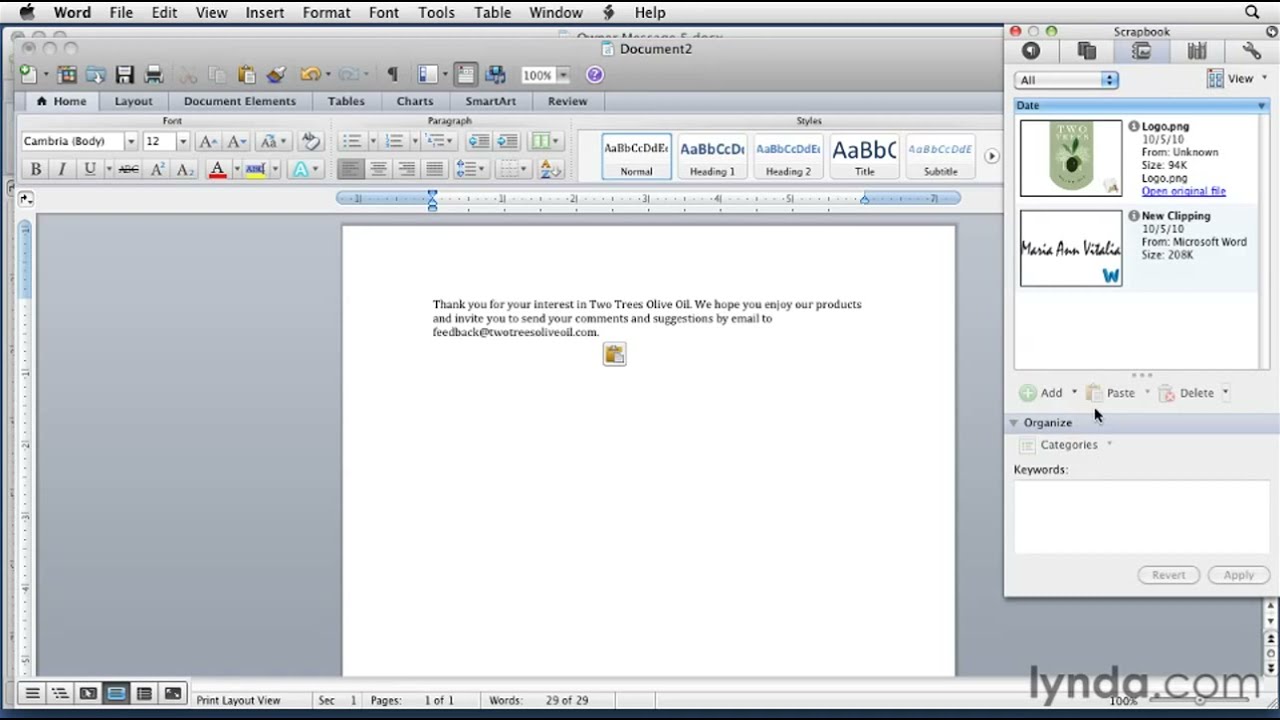Toggle Underline formatting
This screenshot has width=1280, height=720.
click(x=89, y=169)
